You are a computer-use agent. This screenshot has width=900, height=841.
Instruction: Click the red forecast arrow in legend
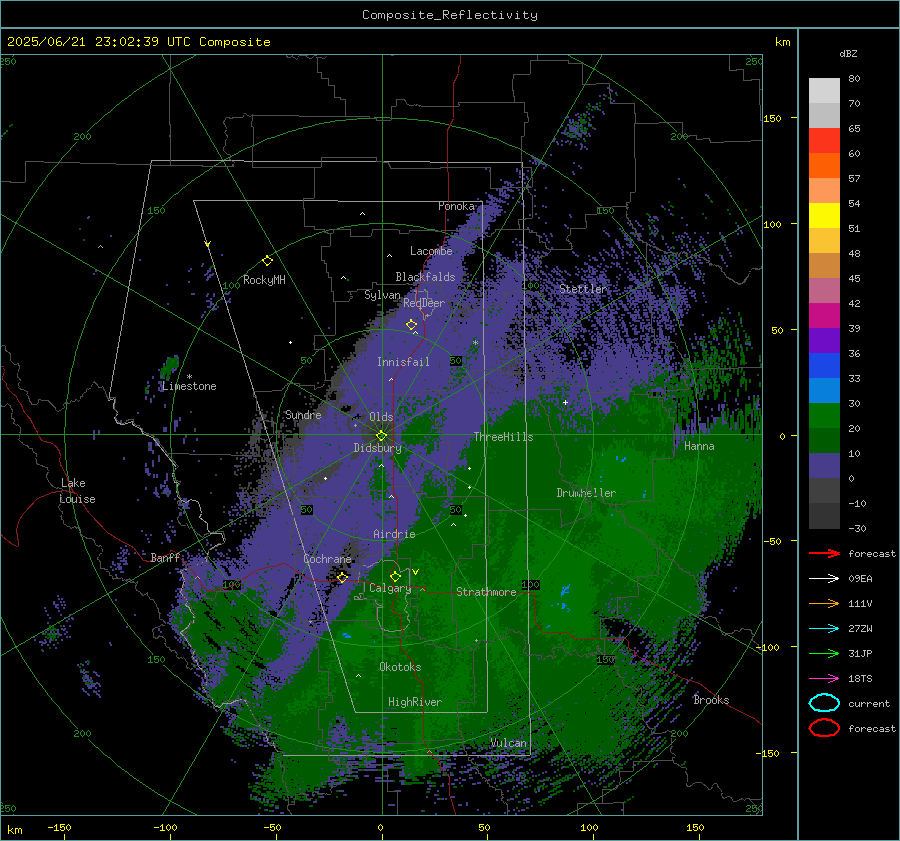pos(824,553)
